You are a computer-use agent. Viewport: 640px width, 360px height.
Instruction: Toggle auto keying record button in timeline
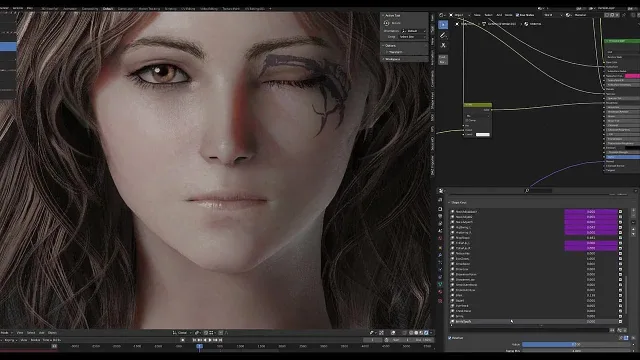(182, 340)
